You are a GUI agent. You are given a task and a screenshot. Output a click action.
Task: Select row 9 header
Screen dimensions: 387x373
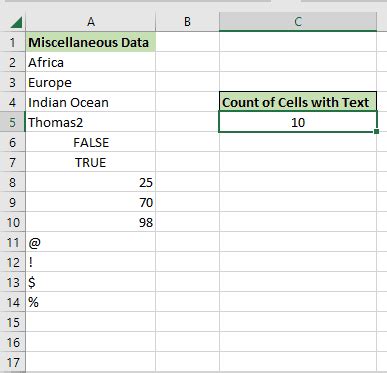coord(13,202)
